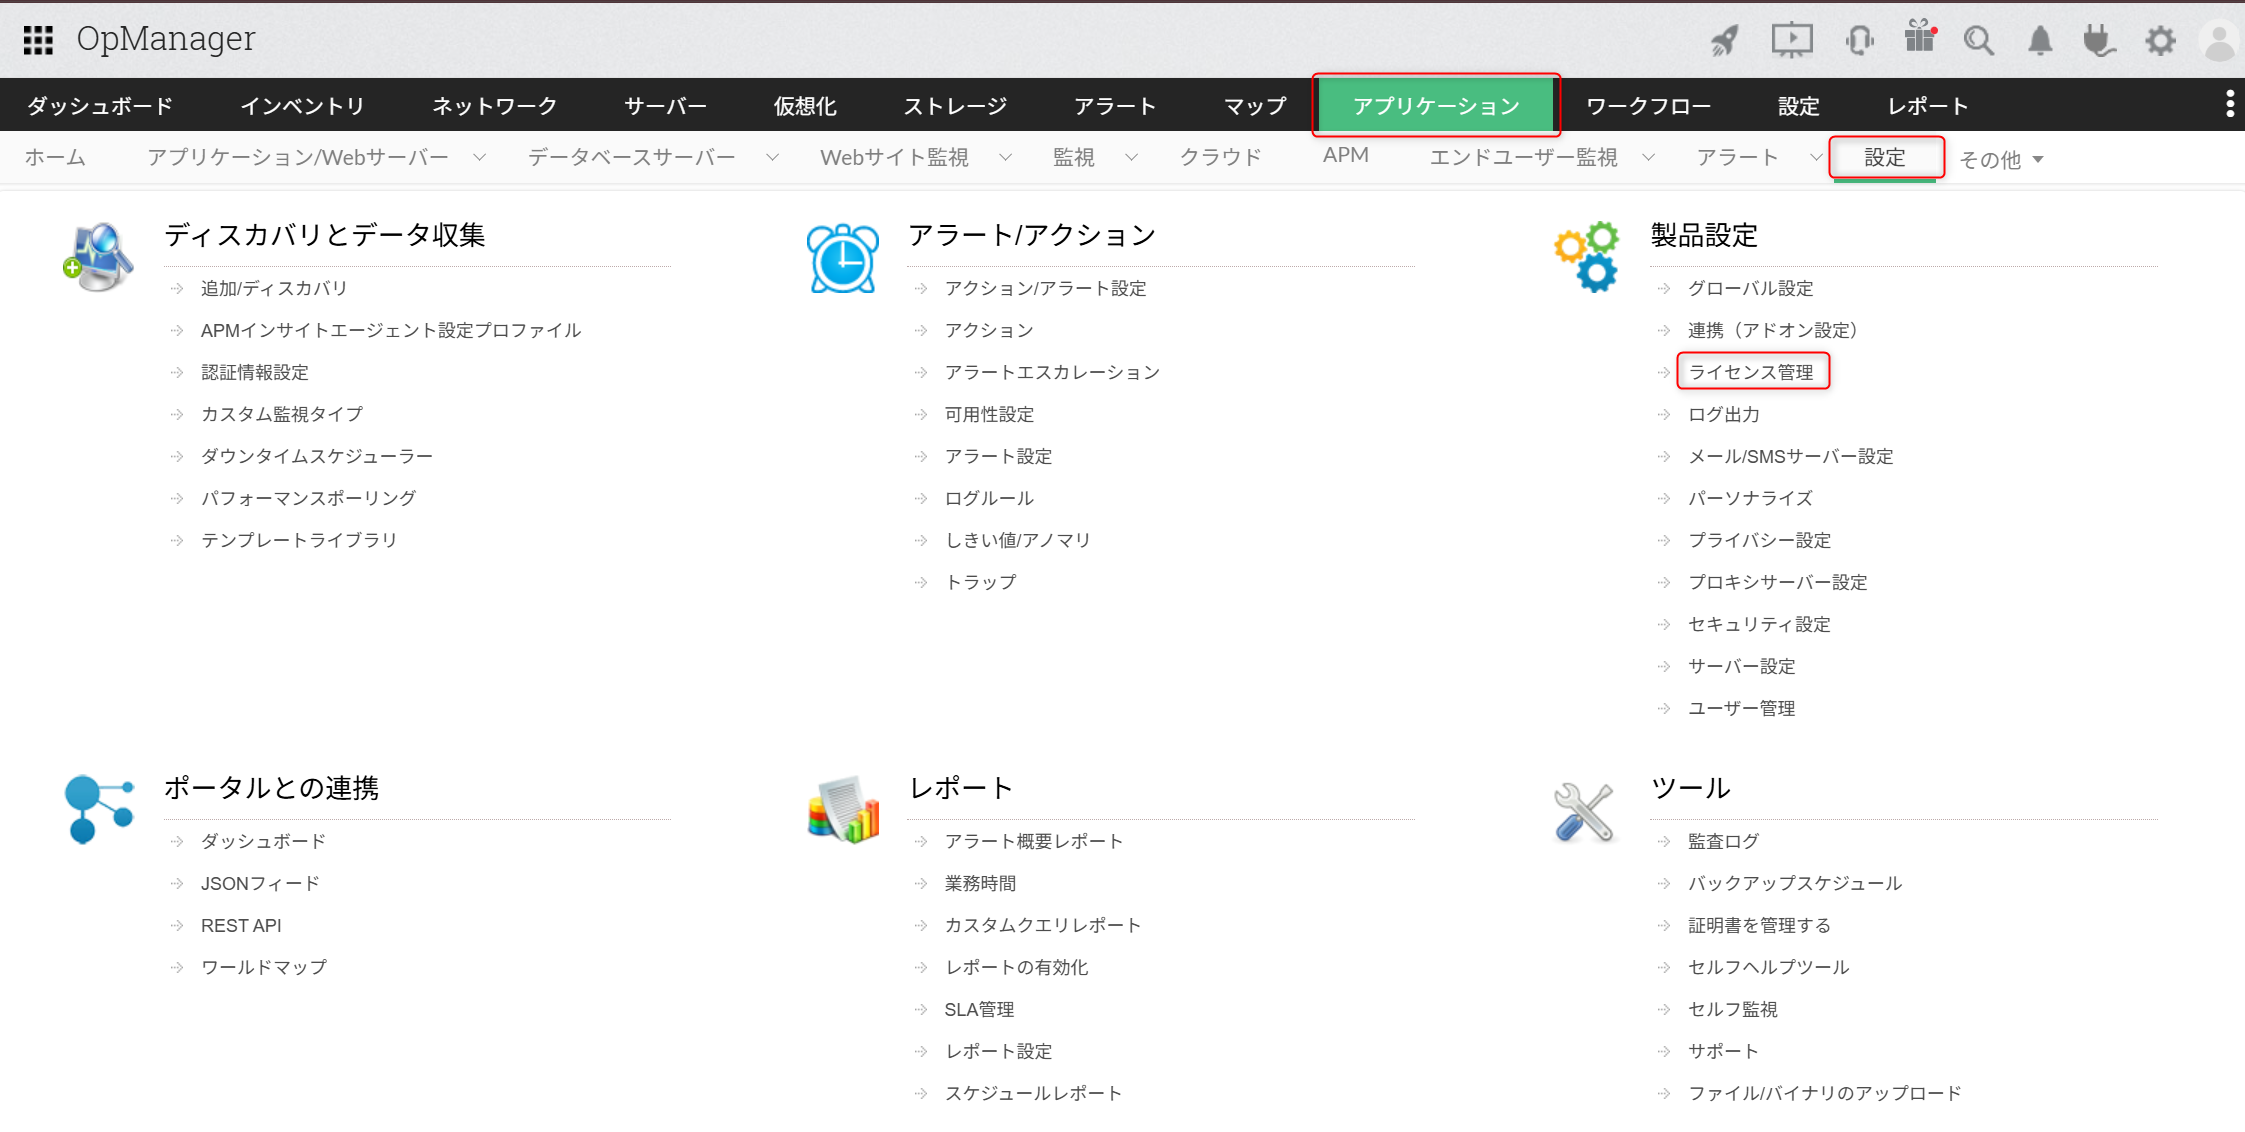Open the その他 dropdown
This screenshot has width=2245, height=1132.
pos(2001,160)
